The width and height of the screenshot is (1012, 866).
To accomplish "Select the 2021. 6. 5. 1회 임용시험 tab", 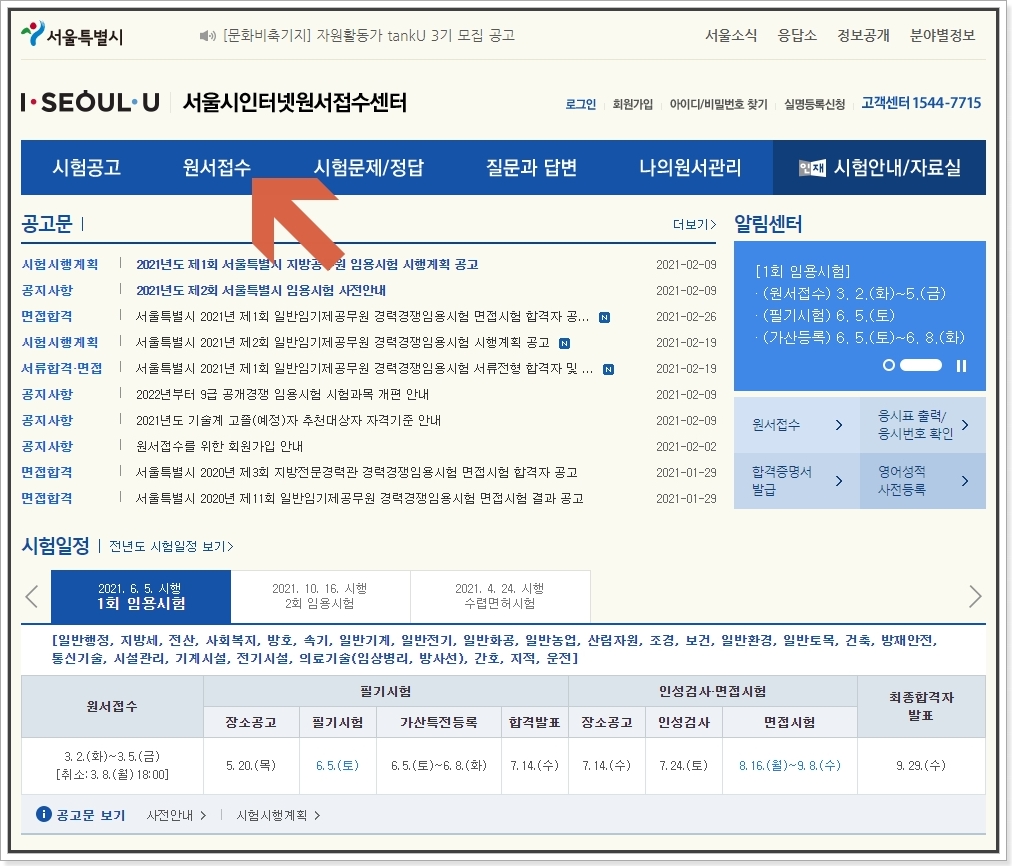I will click(141, 596).
